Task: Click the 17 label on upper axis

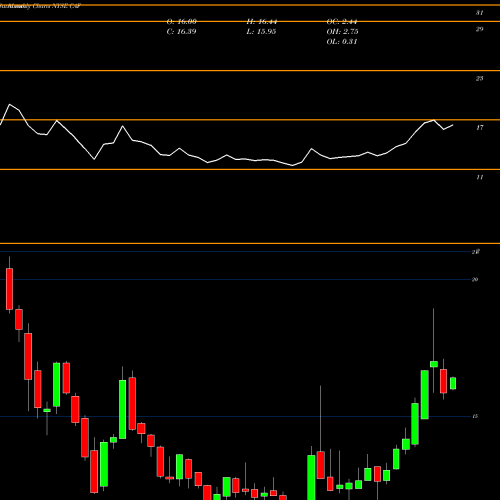Action: 479,128
